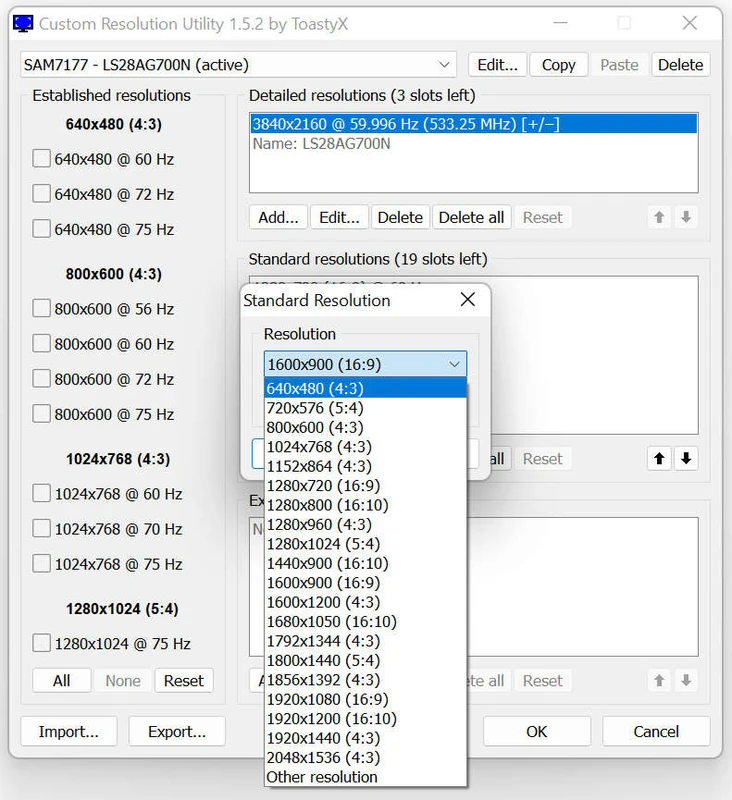
Task: Click the Import... button
Action: pos(68,731)
